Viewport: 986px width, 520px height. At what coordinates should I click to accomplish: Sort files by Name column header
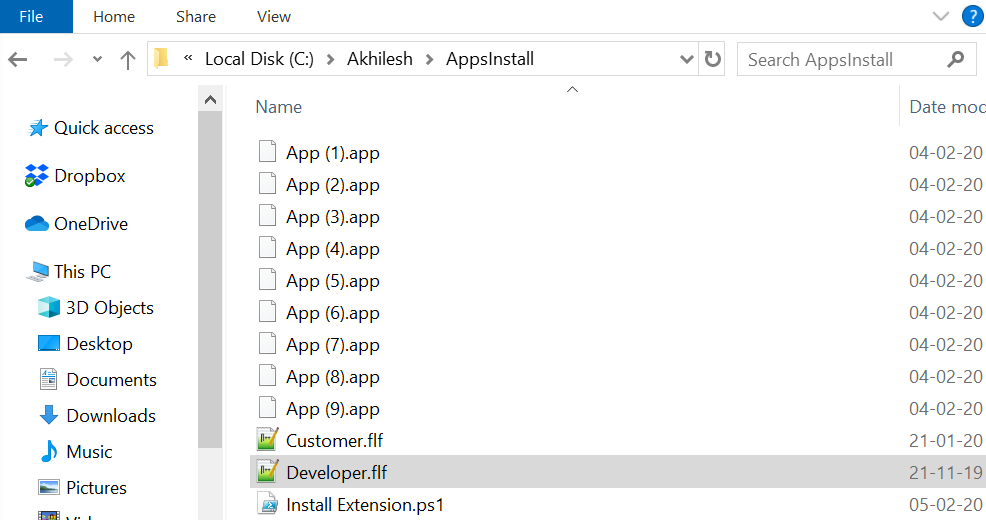point(279,107)
